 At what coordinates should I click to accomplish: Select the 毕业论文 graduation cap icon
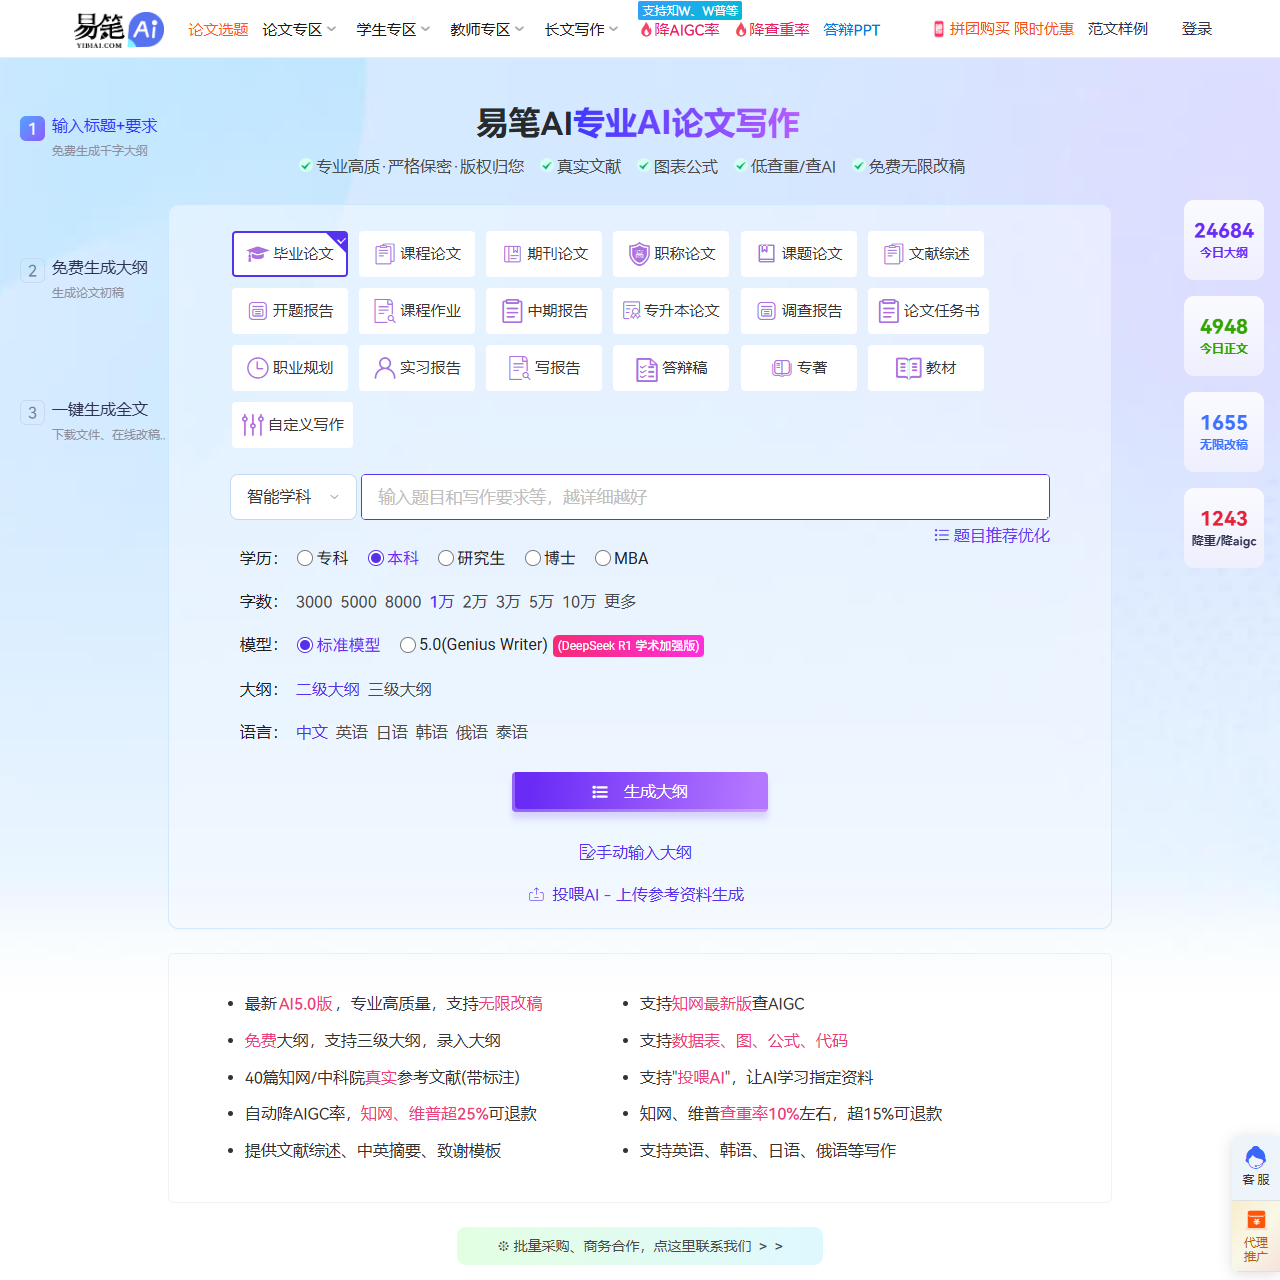[x=257, y=254]
